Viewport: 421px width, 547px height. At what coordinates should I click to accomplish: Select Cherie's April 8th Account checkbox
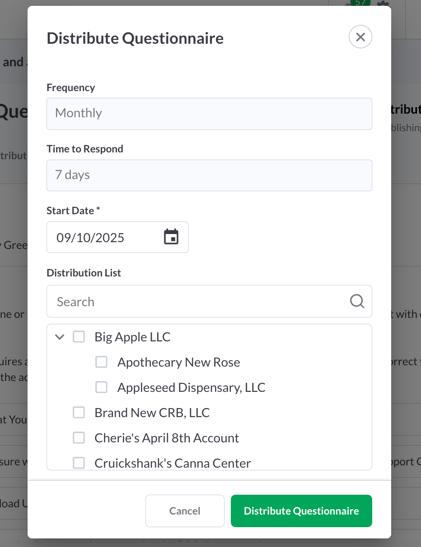pos(79,437)
